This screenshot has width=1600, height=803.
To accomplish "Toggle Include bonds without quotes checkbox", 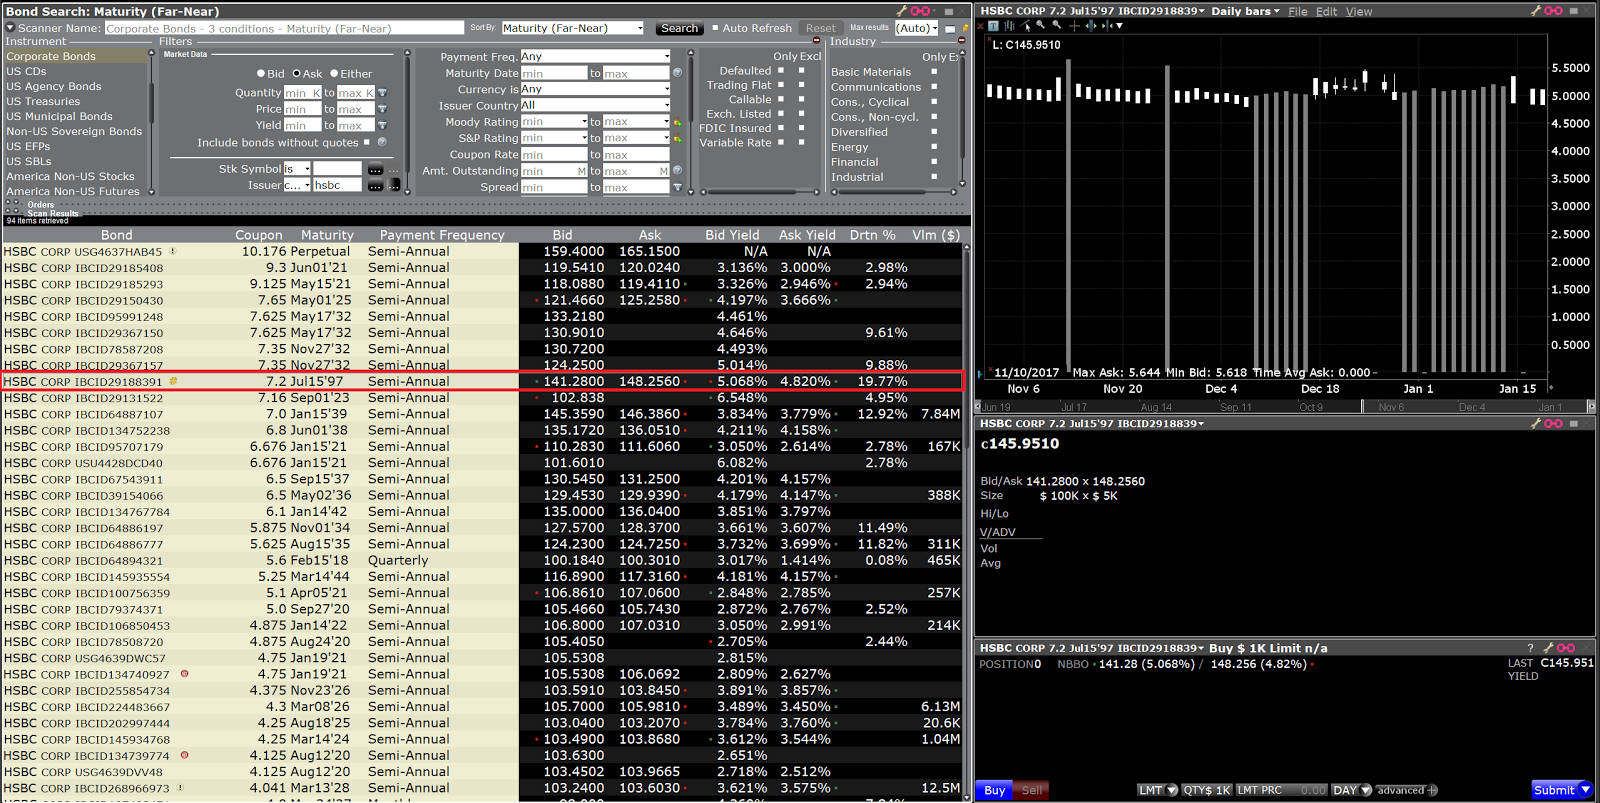I will [367, 142].
